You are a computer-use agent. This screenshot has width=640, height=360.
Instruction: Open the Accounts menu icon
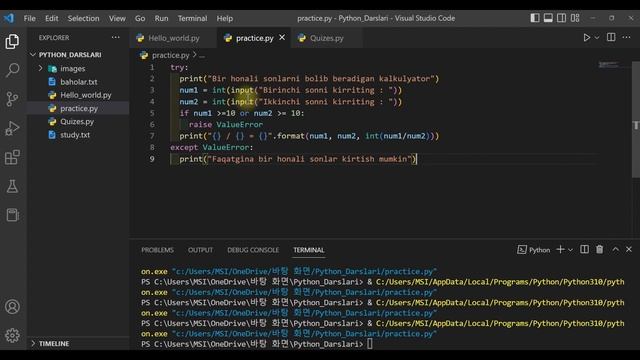[12, 307]
